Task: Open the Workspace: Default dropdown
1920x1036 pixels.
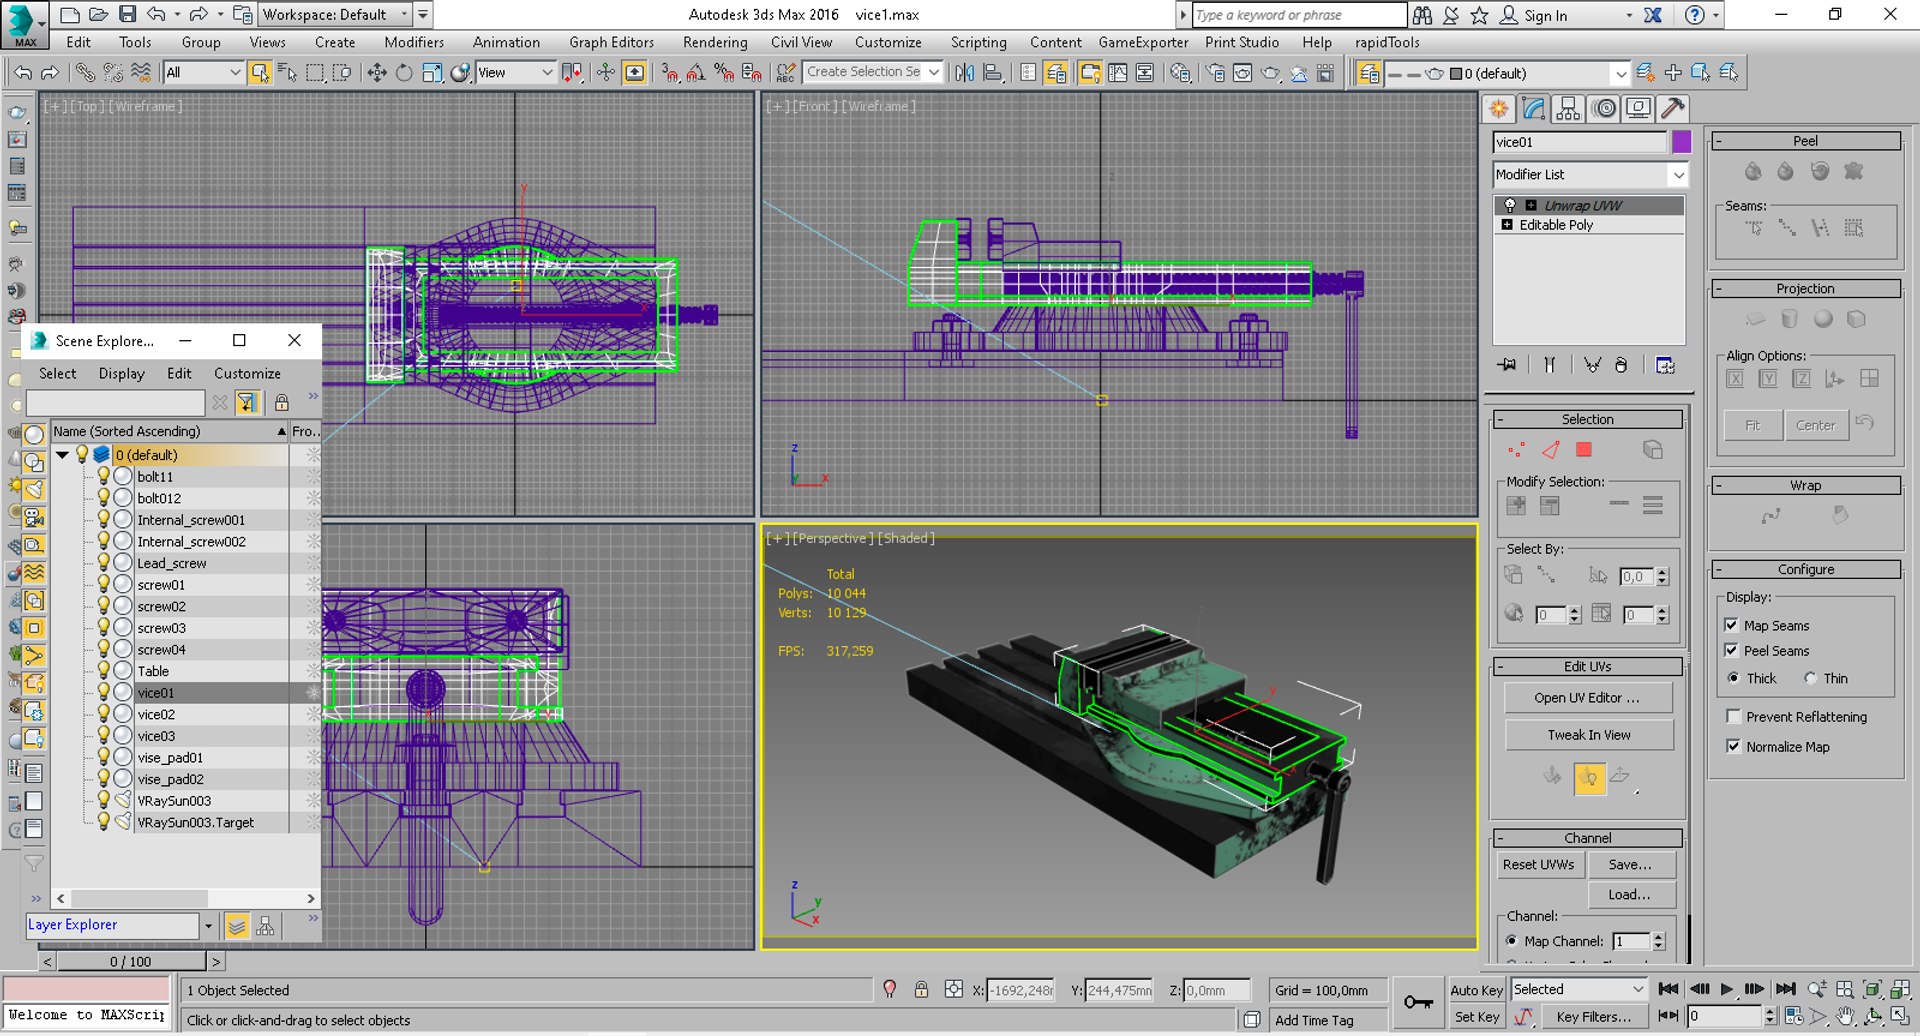Action: point(336,14)
